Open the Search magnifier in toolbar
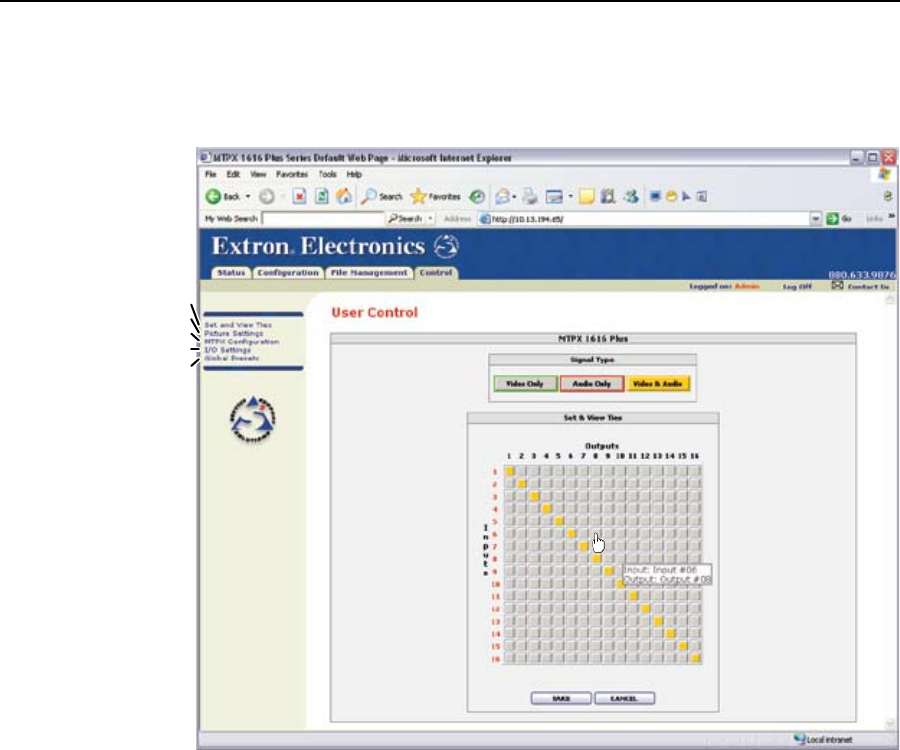Viewport: 900px width, 750px height. [x=368, y=196]
